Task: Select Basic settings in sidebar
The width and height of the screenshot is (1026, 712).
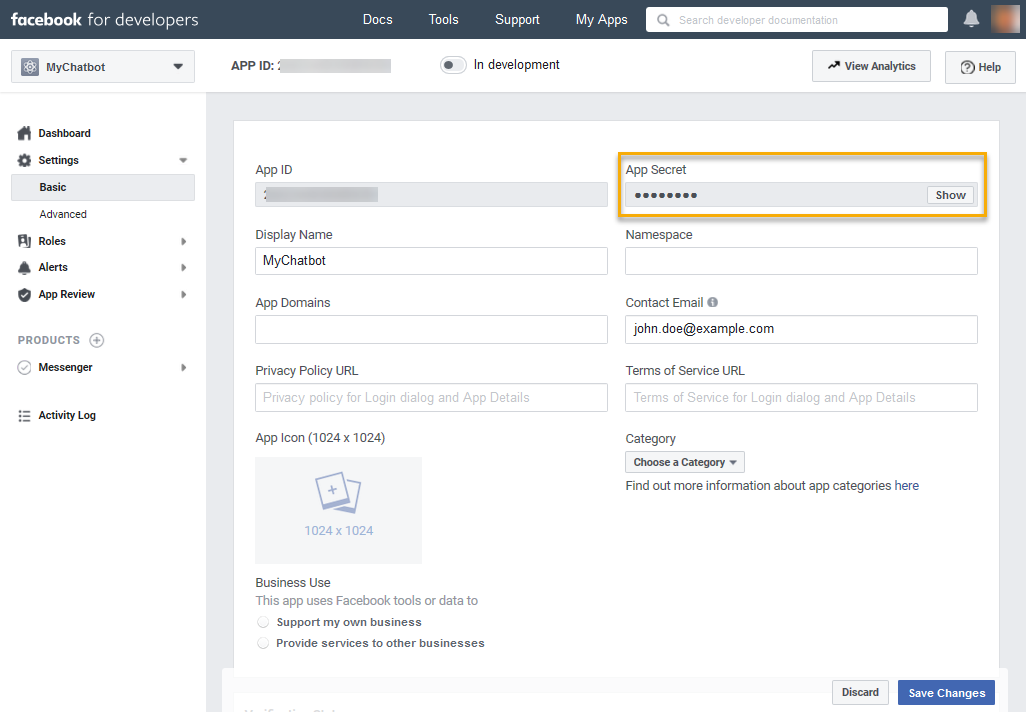Action: click(103, 187)
